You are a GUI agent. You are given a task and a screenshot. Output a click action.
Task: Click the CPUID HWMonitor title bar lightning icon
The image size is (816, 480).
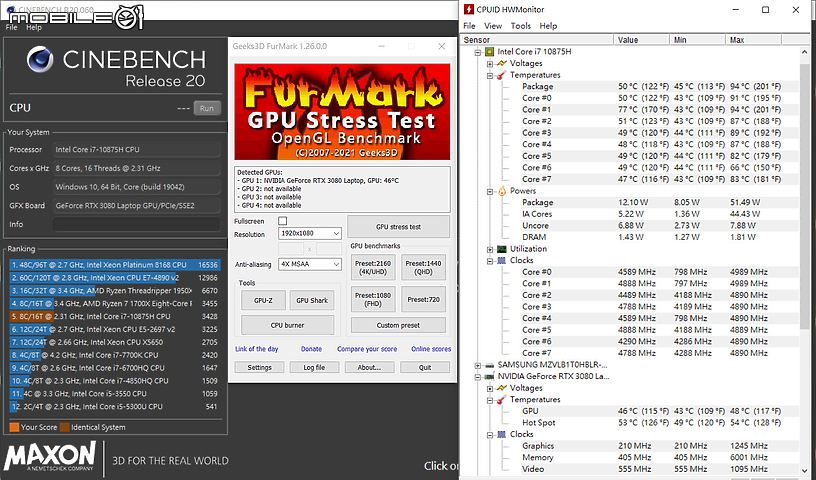click(x=469, y=9)
